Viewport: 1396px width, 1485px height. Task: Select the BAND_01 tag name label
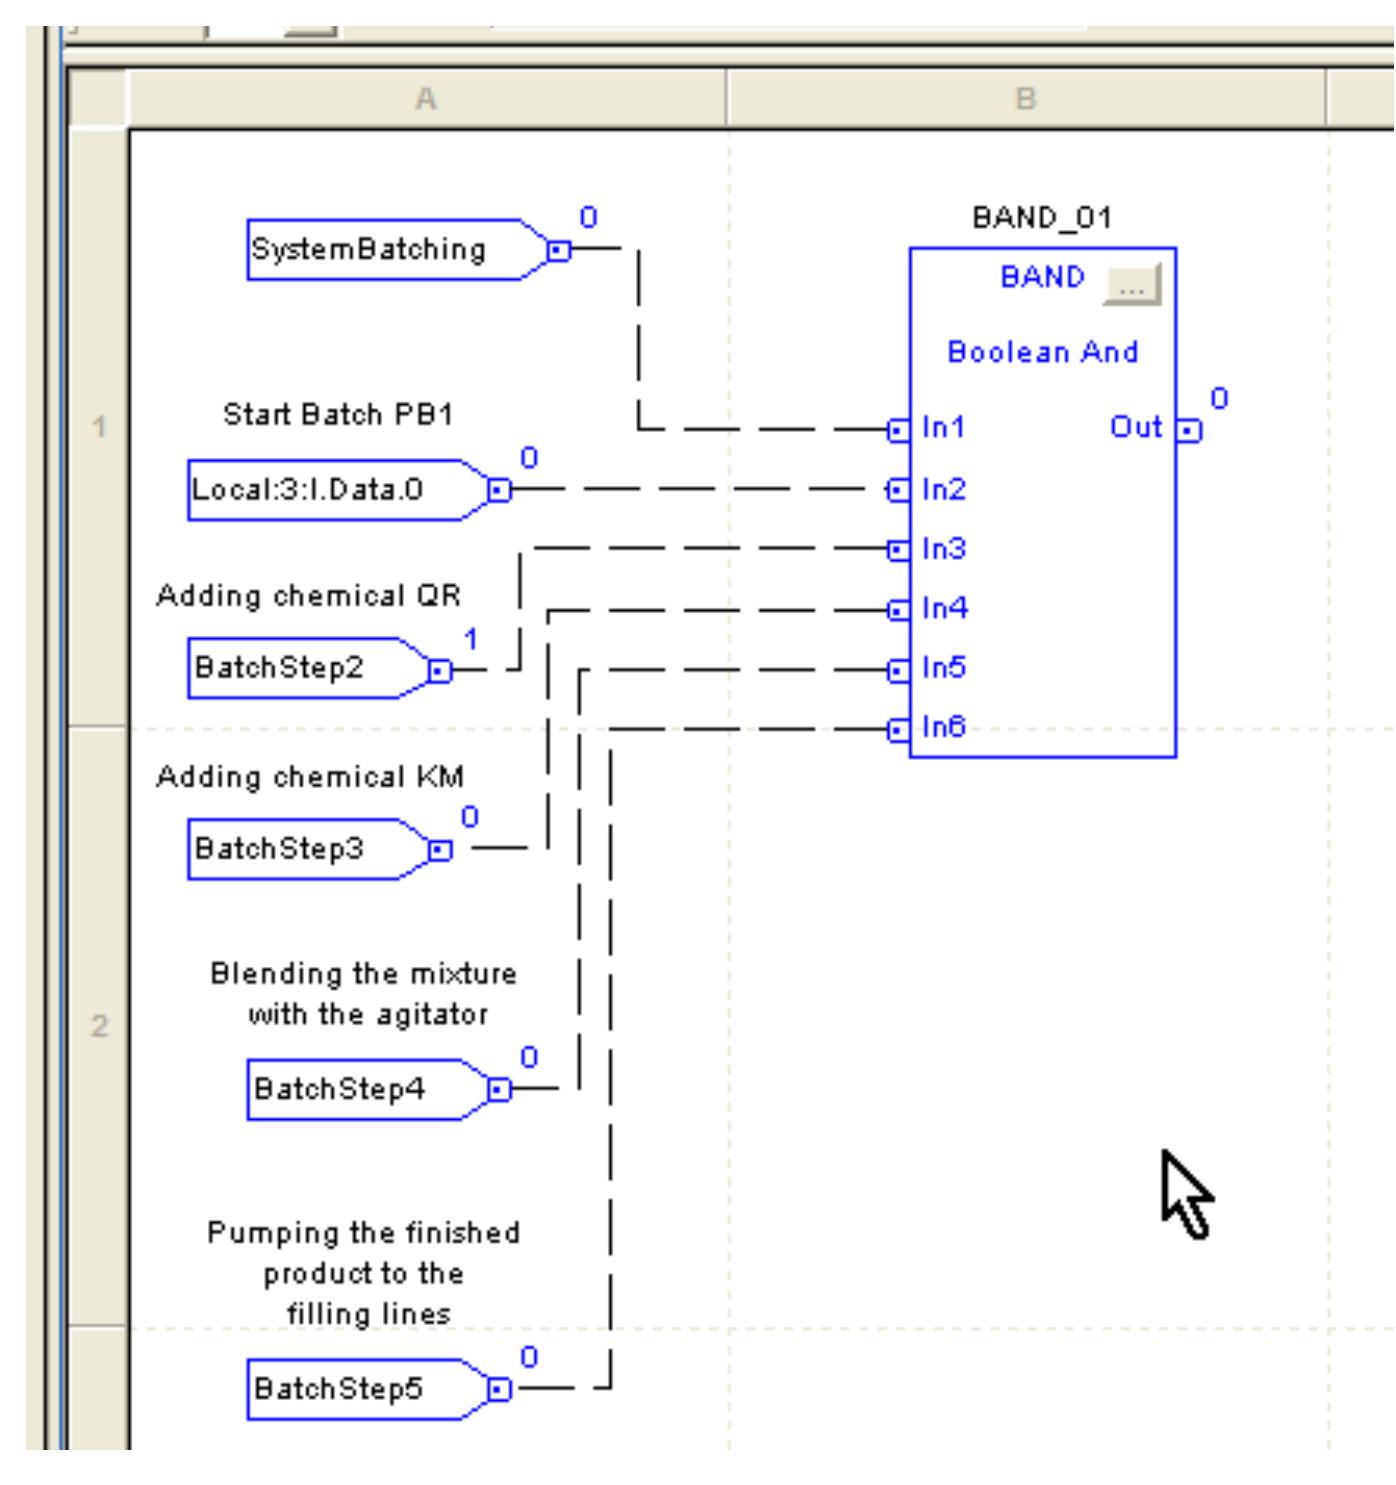[x=1042, y=217]
